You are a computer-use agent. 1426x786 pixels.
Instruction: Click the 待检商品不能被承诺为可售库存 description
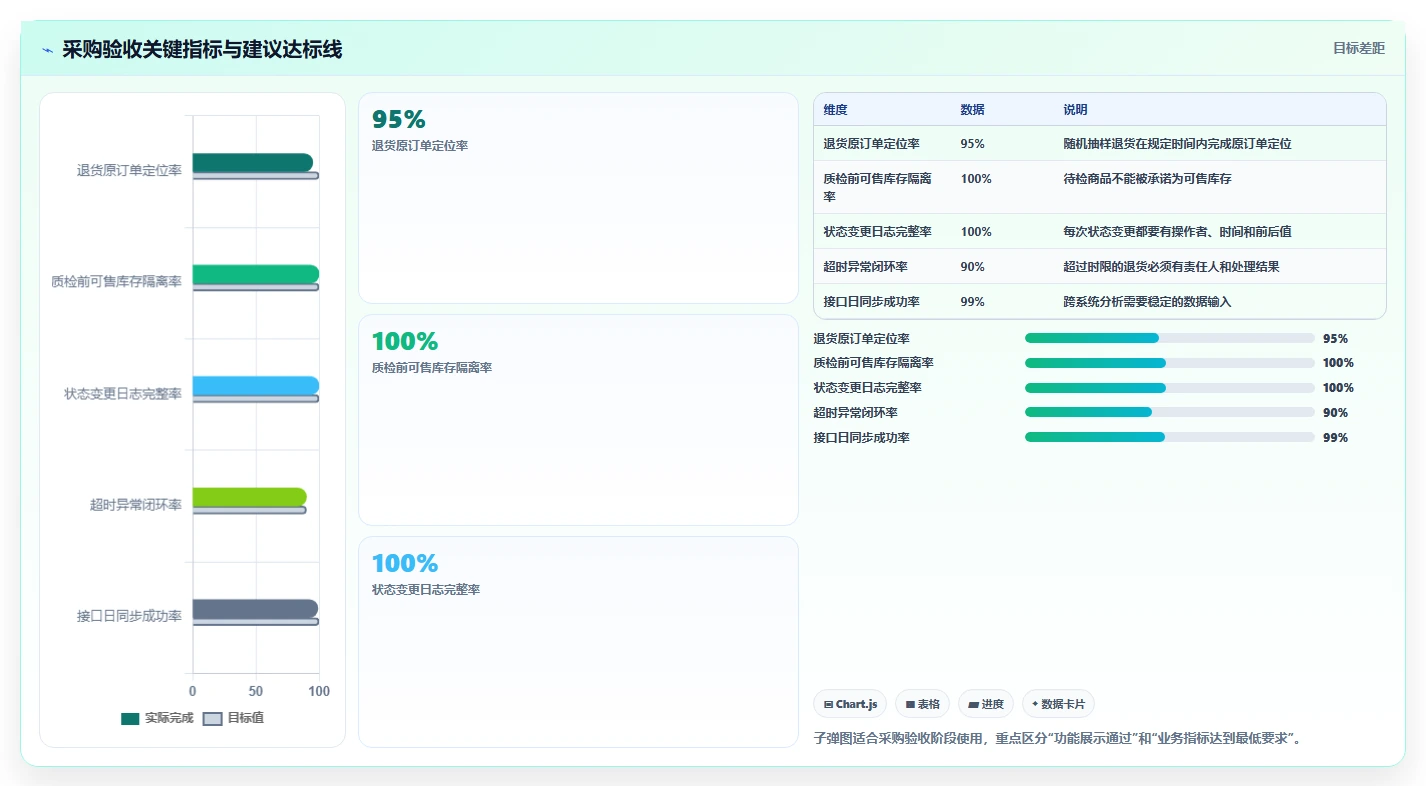click(1146, 179)
